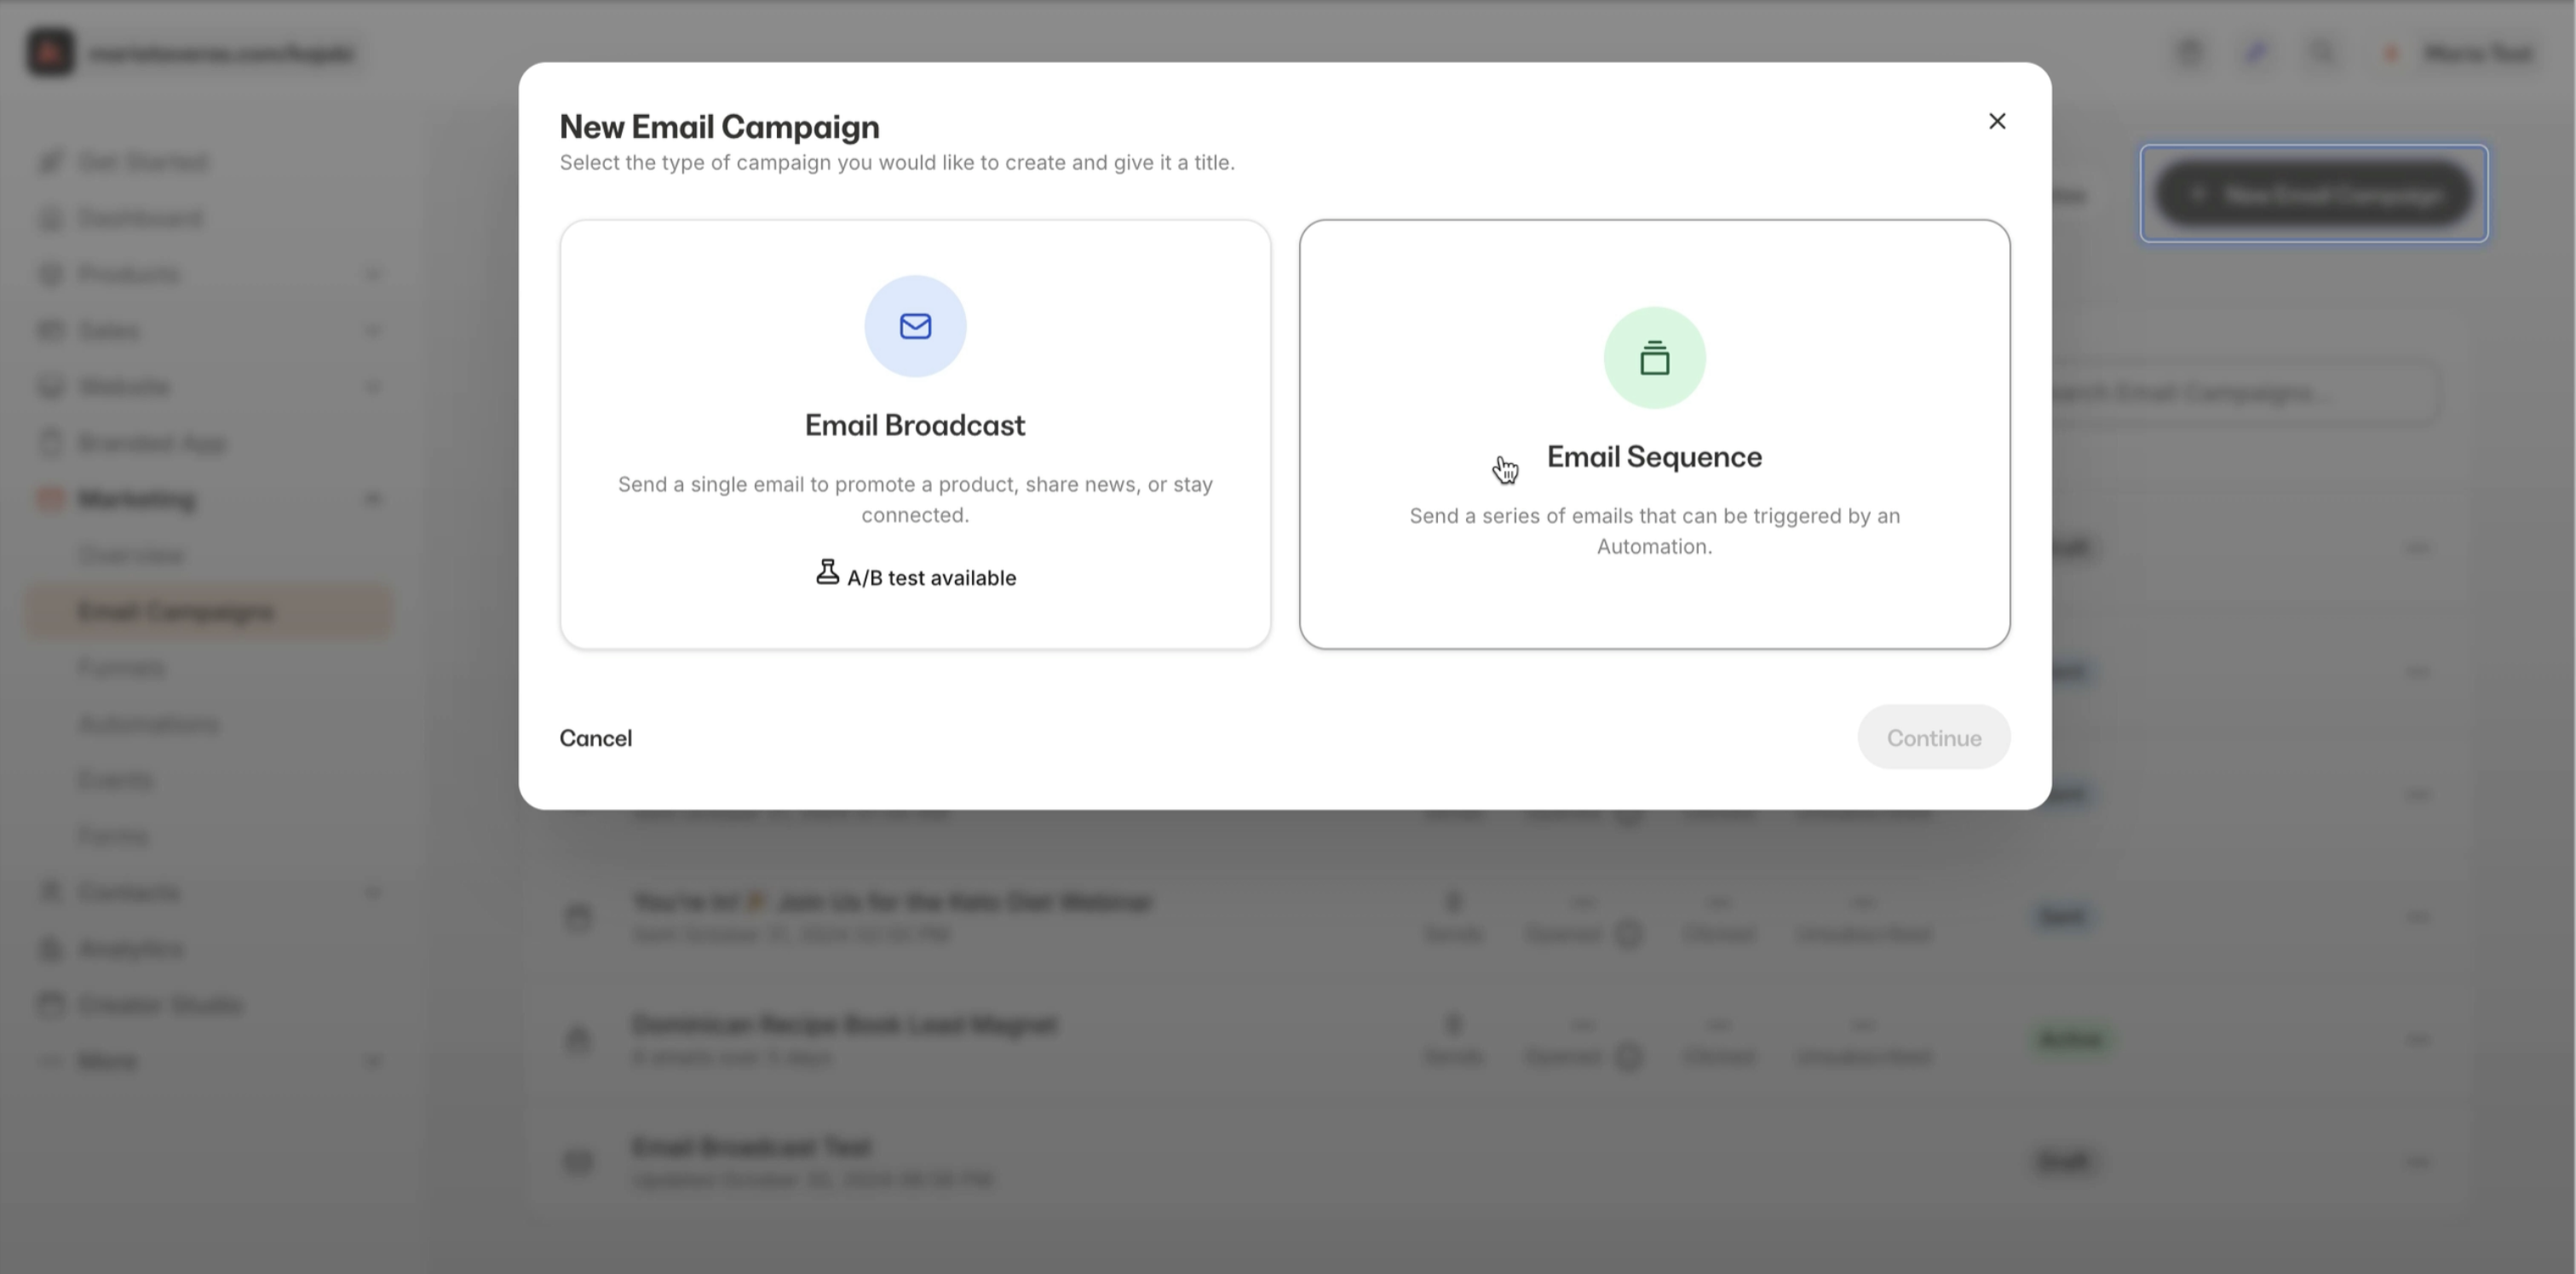Click the Contacts sidebar icon
The image size is (2576, 1274).
pyautogui.click(x=50, y=892)
